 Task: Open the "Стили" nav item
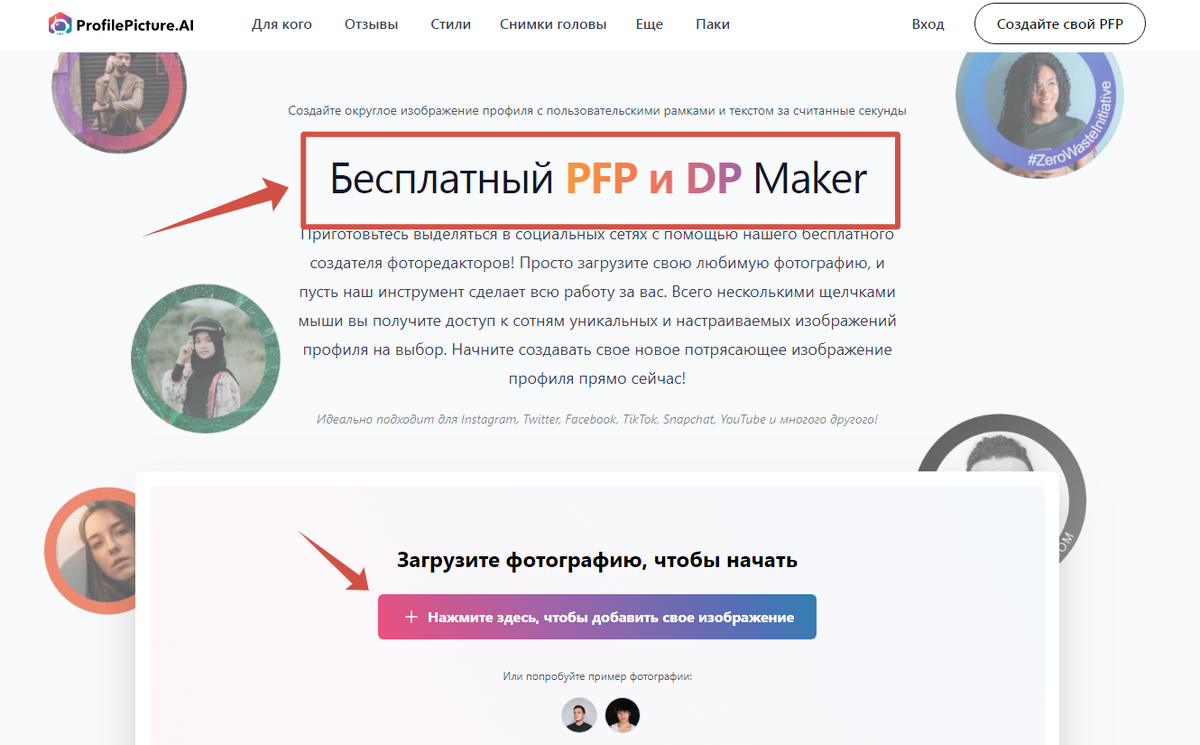point(450,24)
